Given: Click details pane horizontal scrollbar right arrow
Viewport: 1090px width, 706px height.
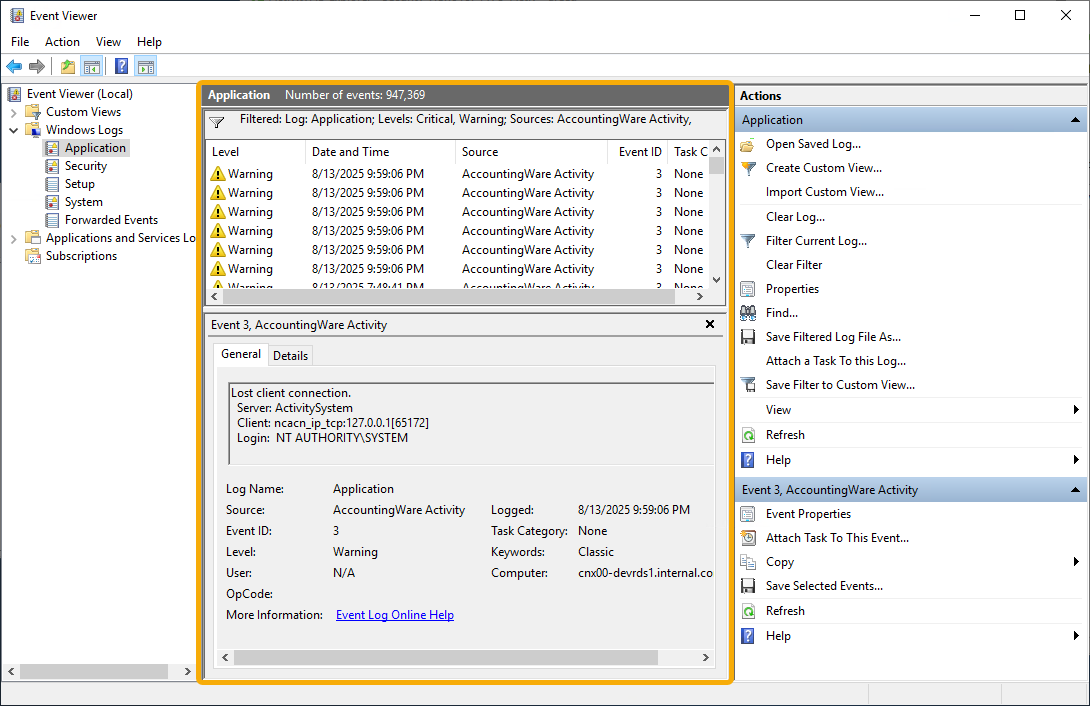Looking at the screenshot, I should point(706,657).
